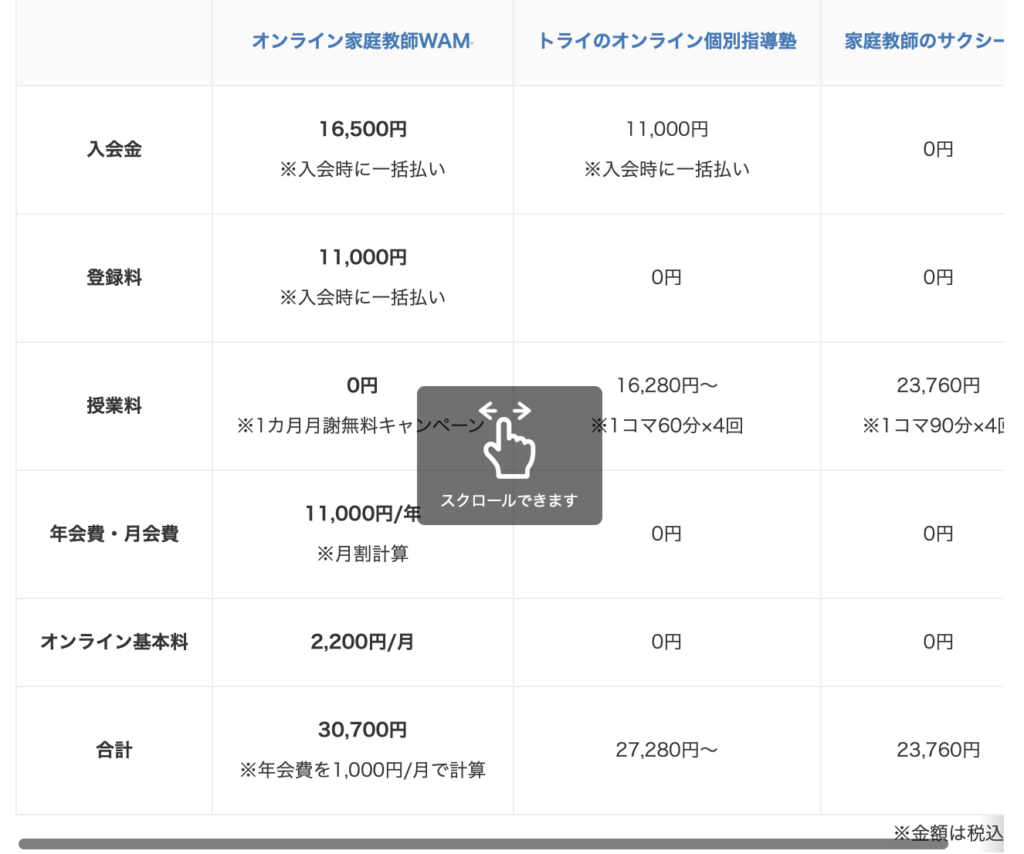Click ※入会時に一括払い in the トライ 入会金 cell
This screenshot has height=854, width=1024.
[667, 170]
